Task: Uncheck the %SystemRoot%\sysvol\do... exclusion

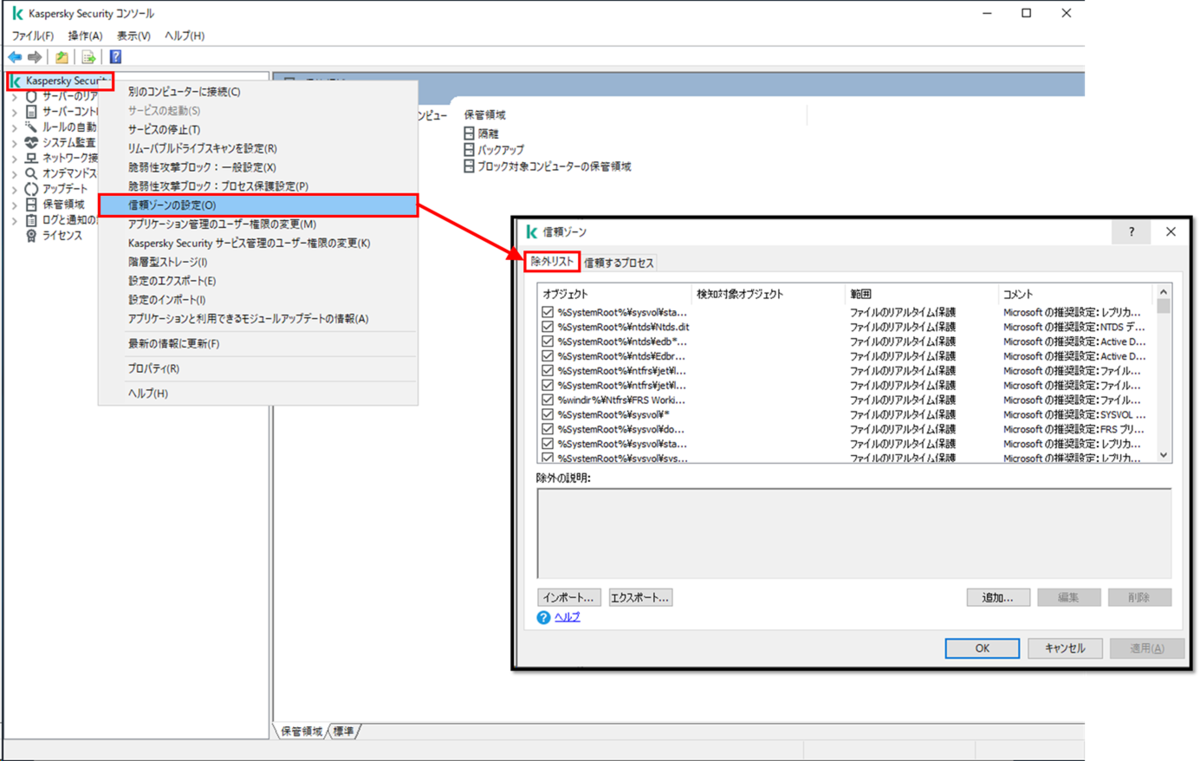Action: click(547, 429)
